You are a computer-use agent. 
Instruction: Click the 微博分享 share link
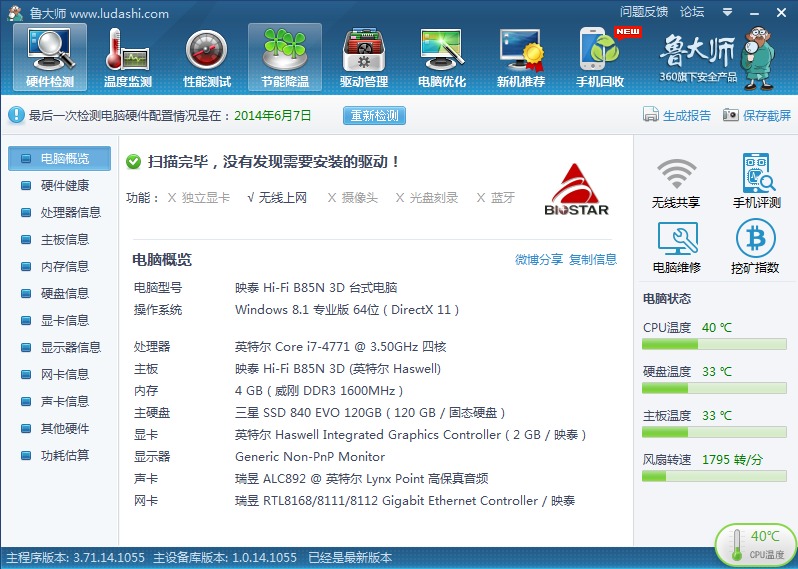(x=538, y=260)
